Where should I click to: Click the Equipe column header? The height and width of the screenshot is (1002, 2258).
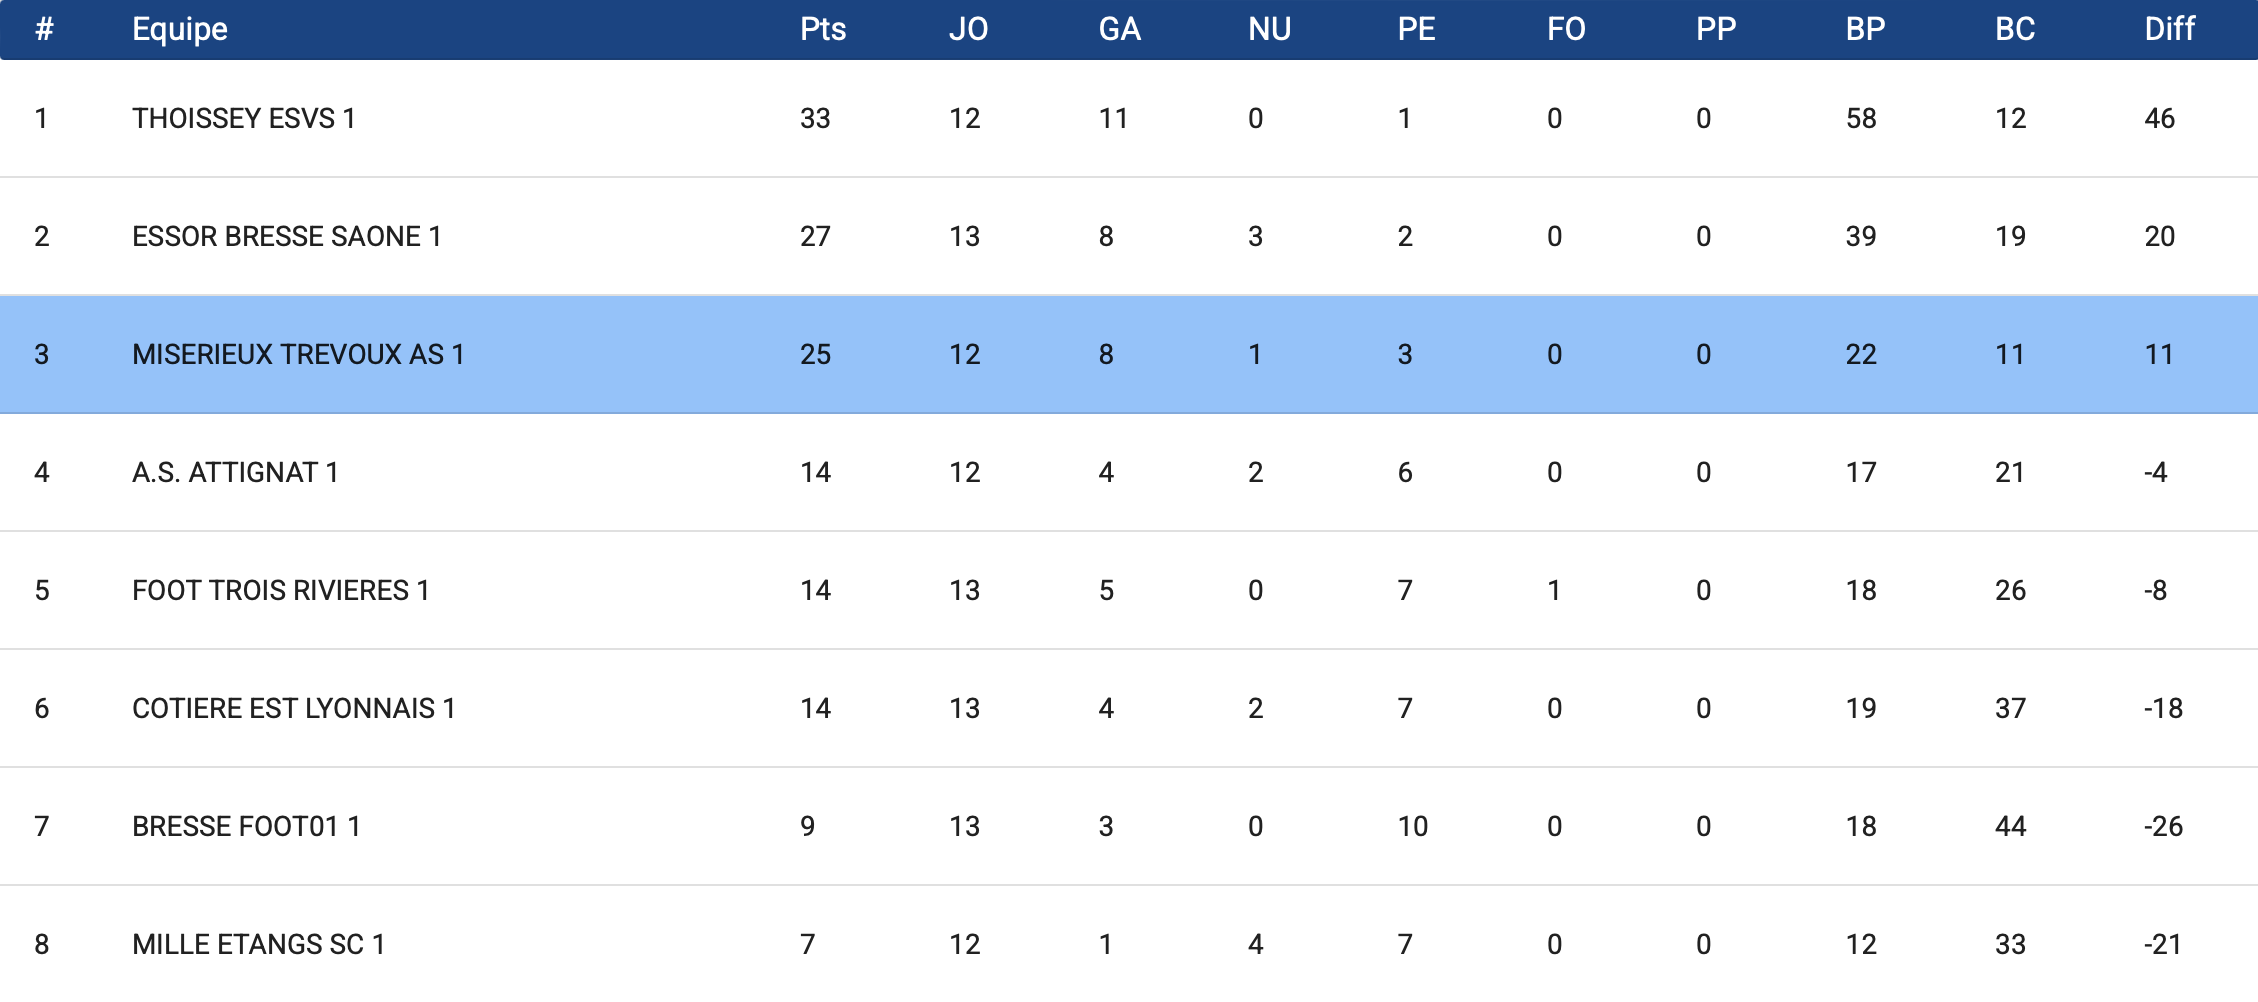[x=180, y=30]
